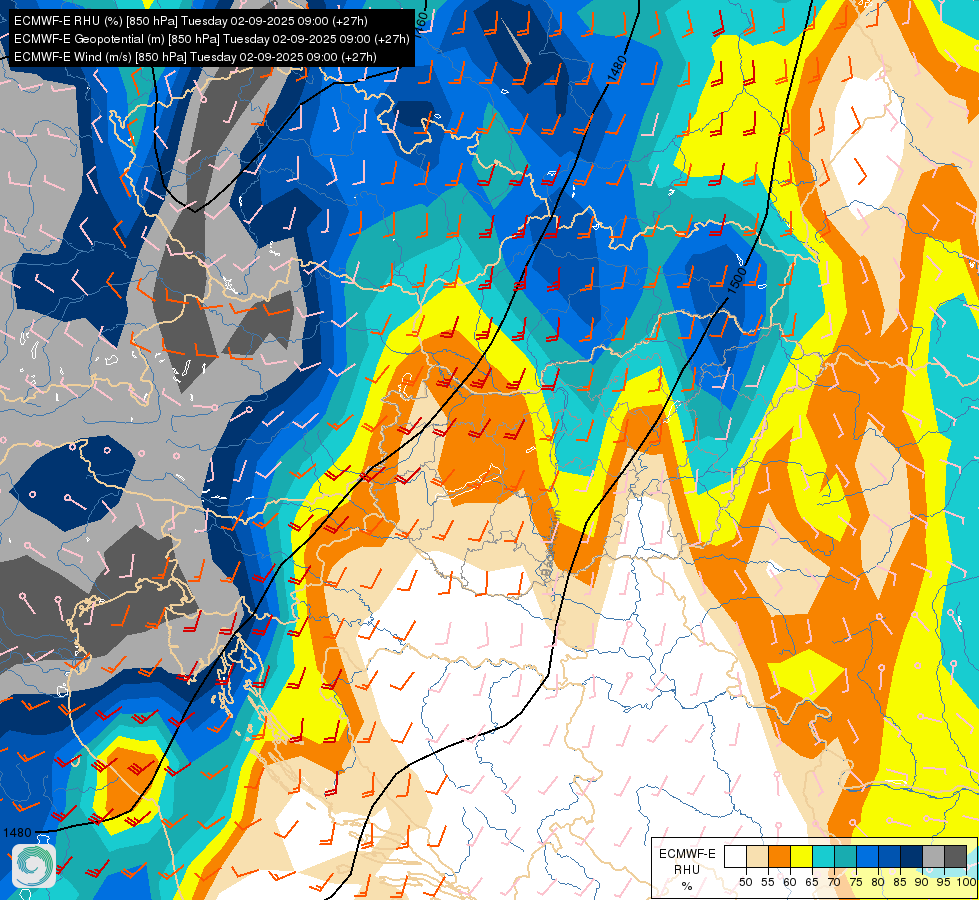Select the dark gray 95-100 legend swatch
This screenshot has width=979, height=900.
coord(955,856)
